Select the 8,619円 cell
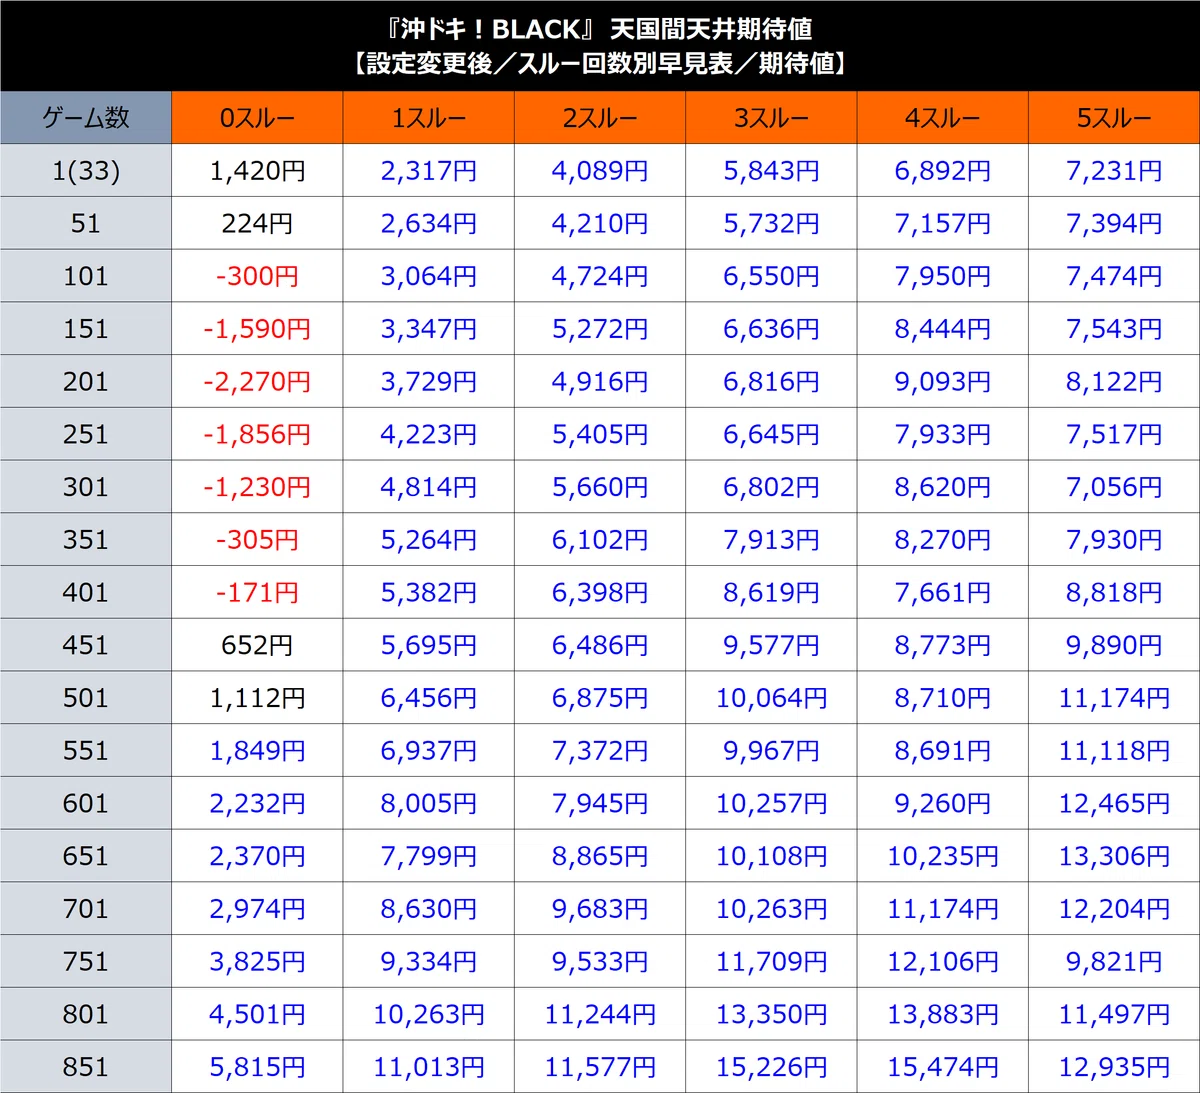This screenshot has height=1093, width=1200. pos(771,592)
